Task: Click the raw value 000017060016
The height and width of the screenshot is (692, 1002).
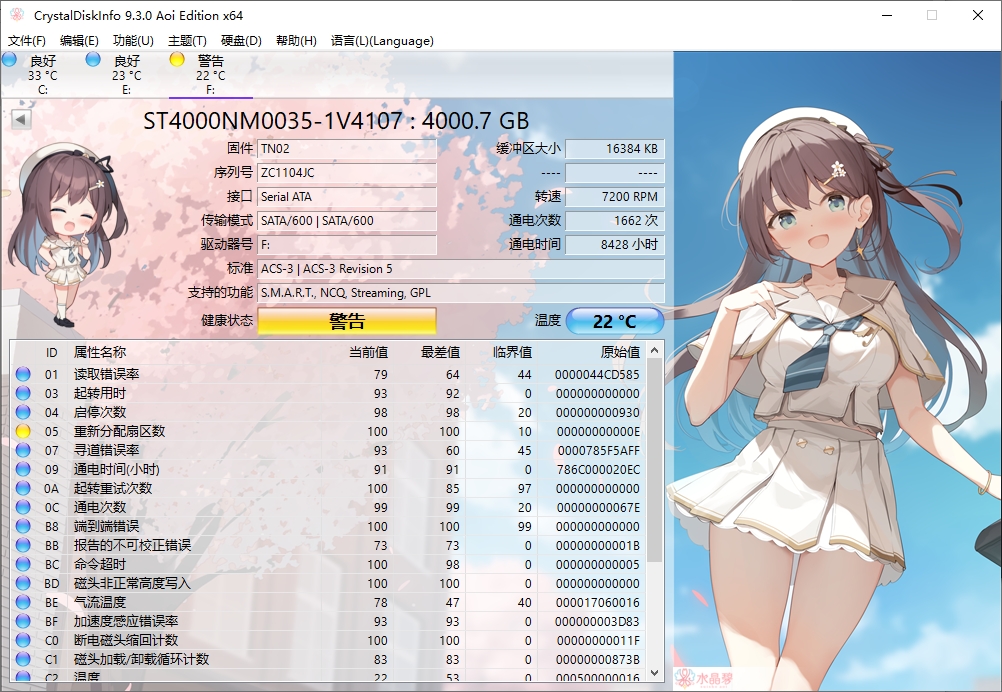Action: tap(597, 603)
